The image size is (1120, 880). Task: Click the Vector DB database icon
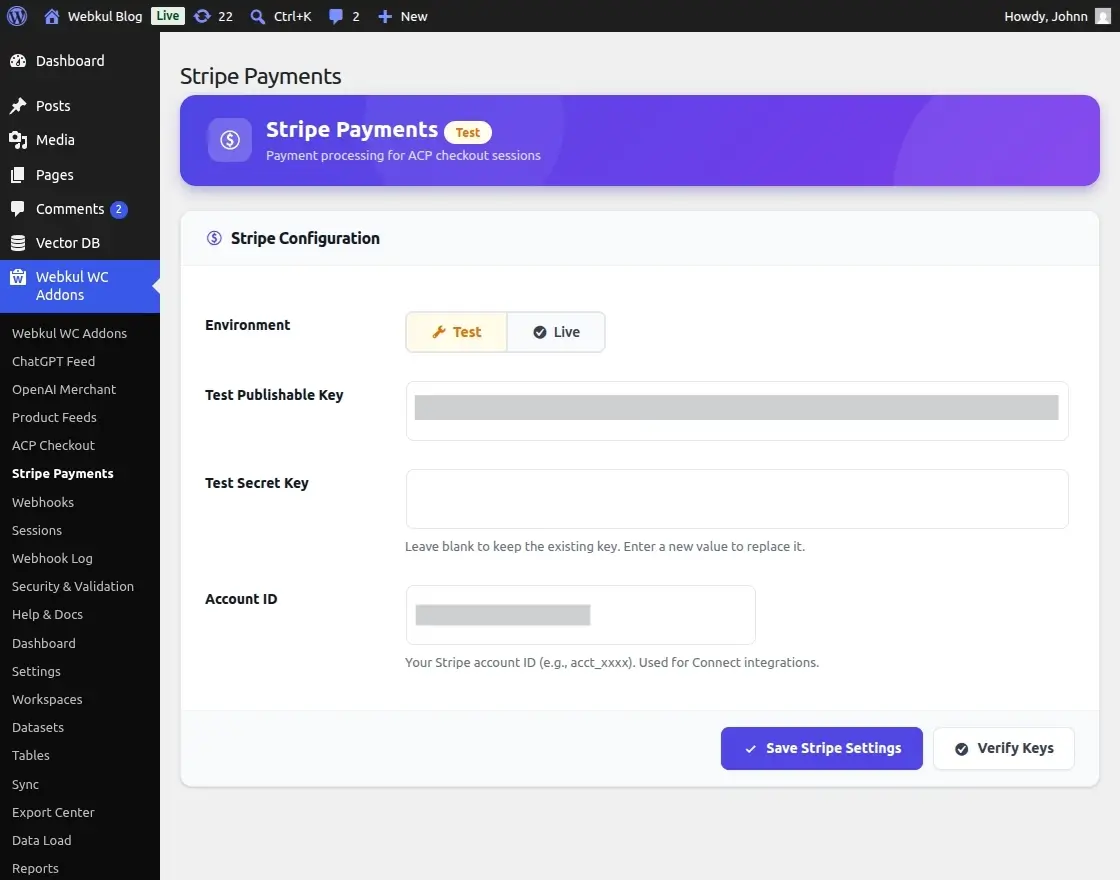click(18, 243)
